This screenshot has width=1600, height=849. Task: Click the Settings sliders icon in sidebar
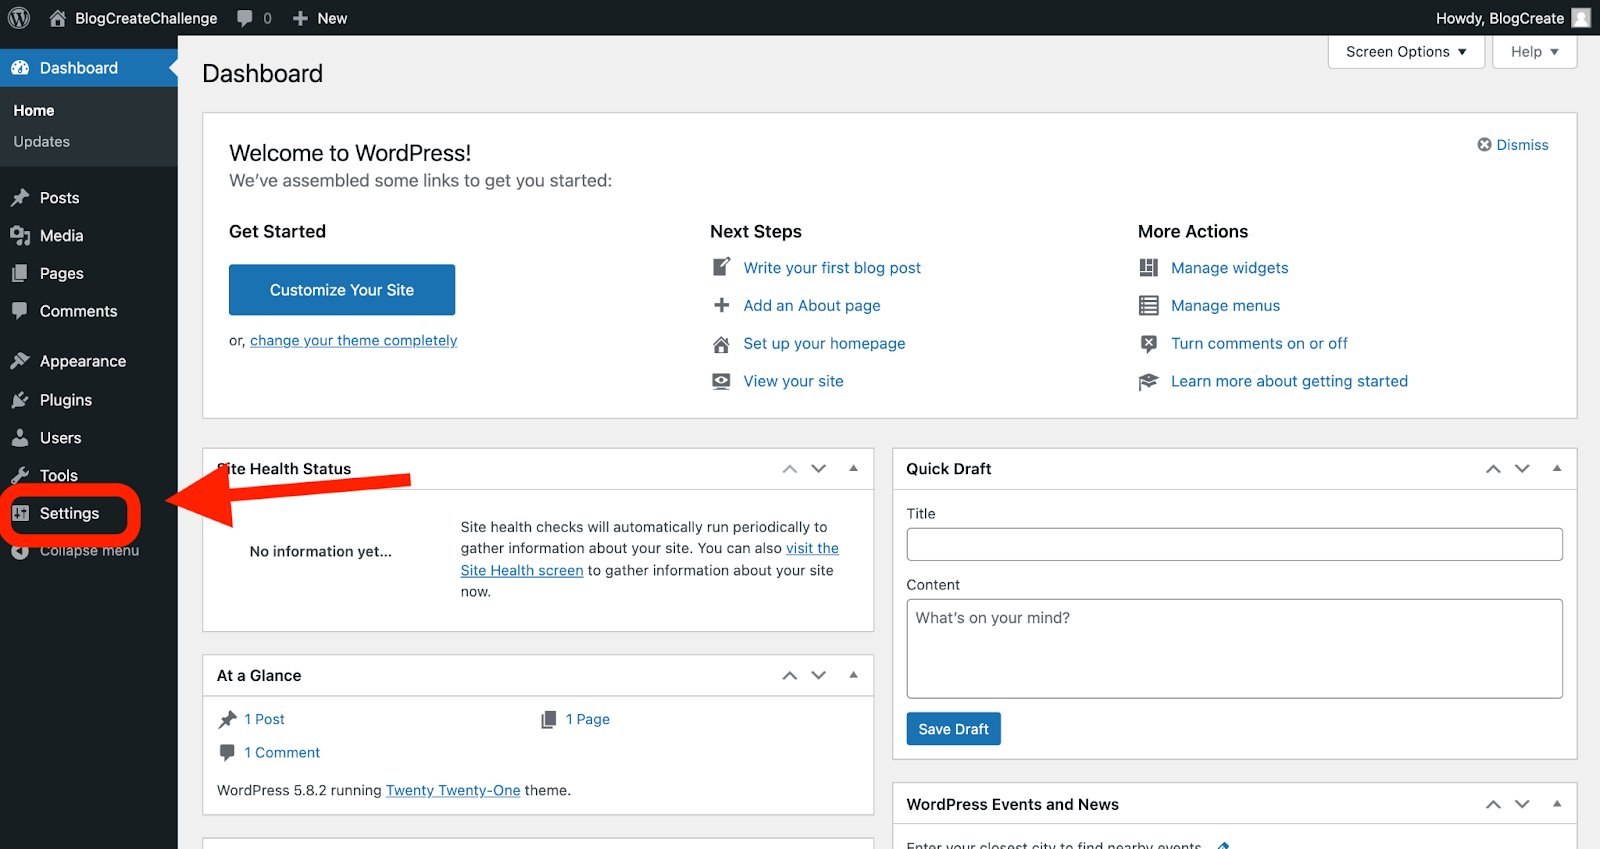pyautogui.click(x=20, y=513)
